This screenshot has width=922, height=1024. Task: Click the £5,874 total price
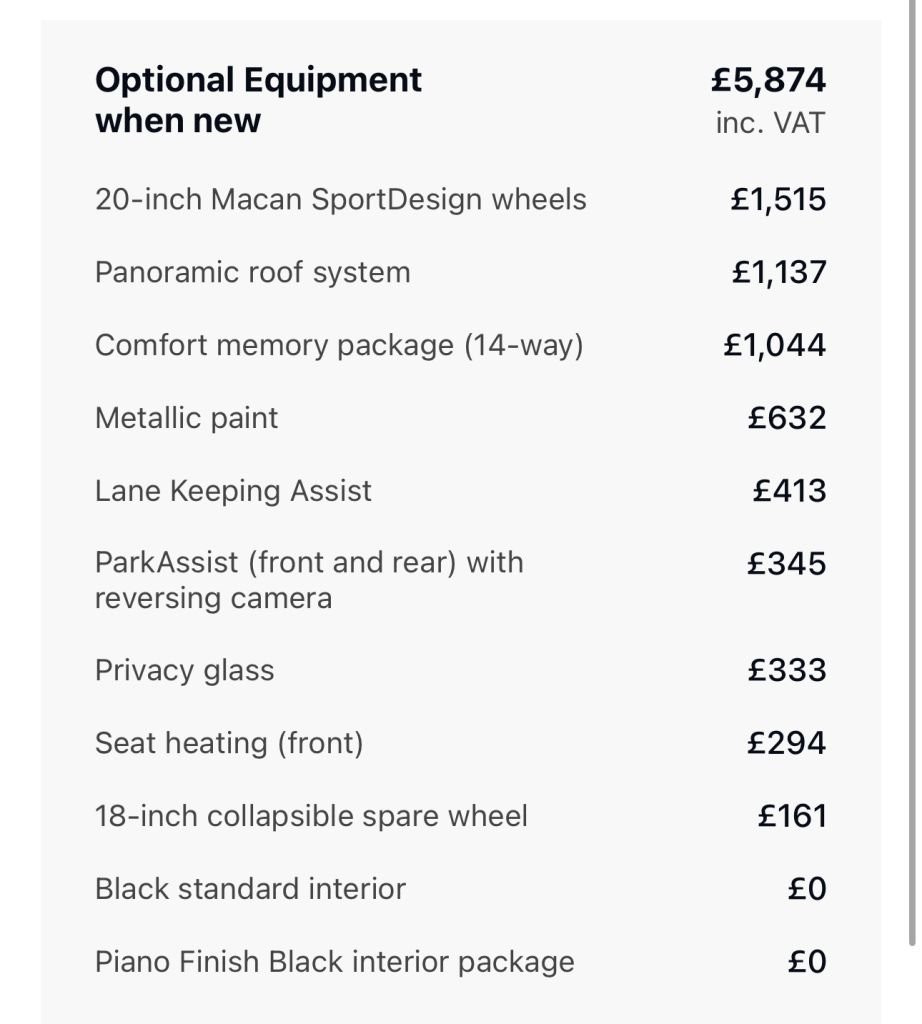[767, 80]
